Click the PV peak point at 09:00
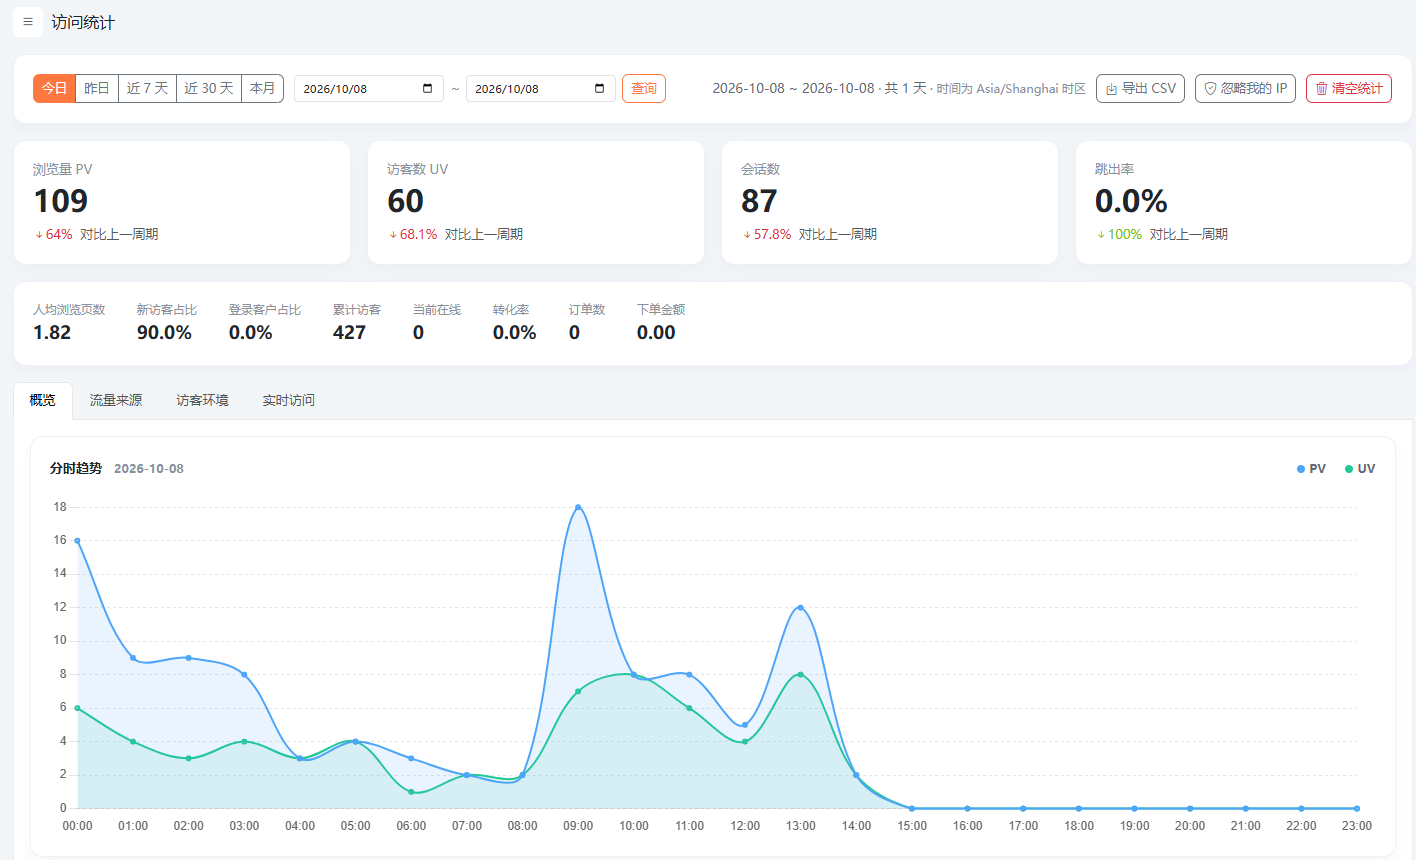The image size is (1416, 860). (x=578, y=507)
